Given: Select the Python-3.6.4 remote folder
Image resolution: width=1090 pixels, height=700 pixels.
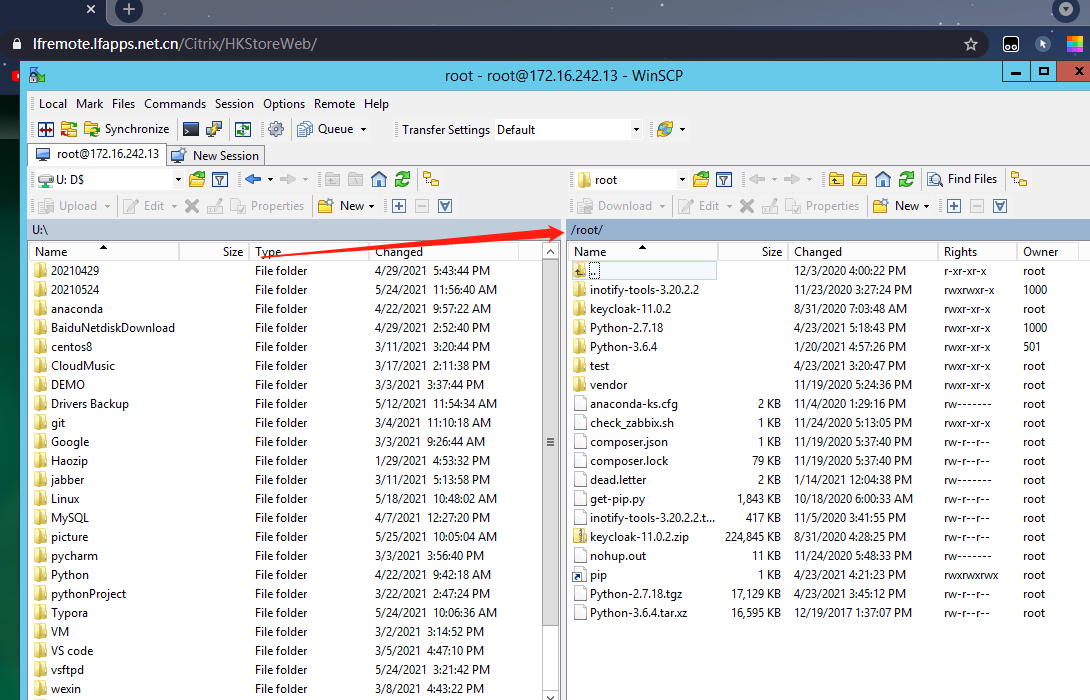Looking at the screenshot, I should [x=623, y=346].
